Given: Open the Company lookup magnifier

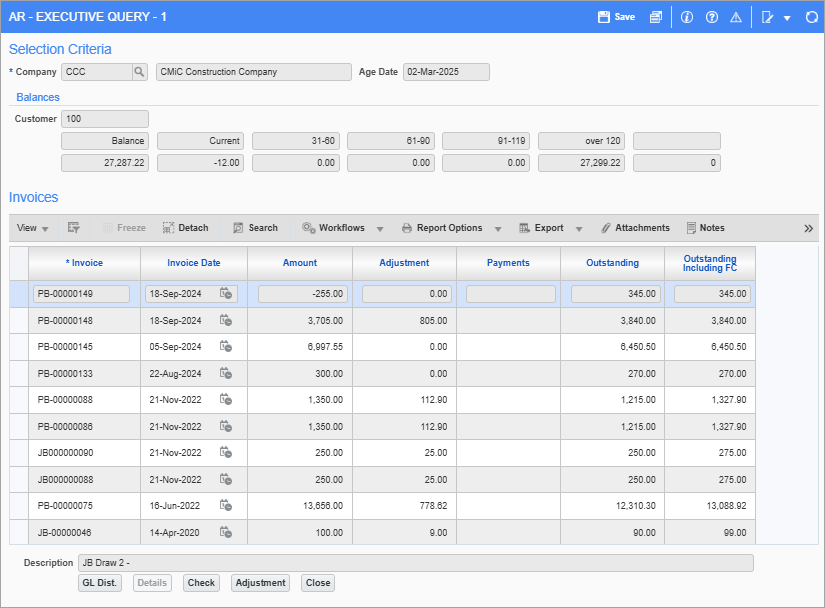Looking at the screenshot, I should click(x=139, y=72).
